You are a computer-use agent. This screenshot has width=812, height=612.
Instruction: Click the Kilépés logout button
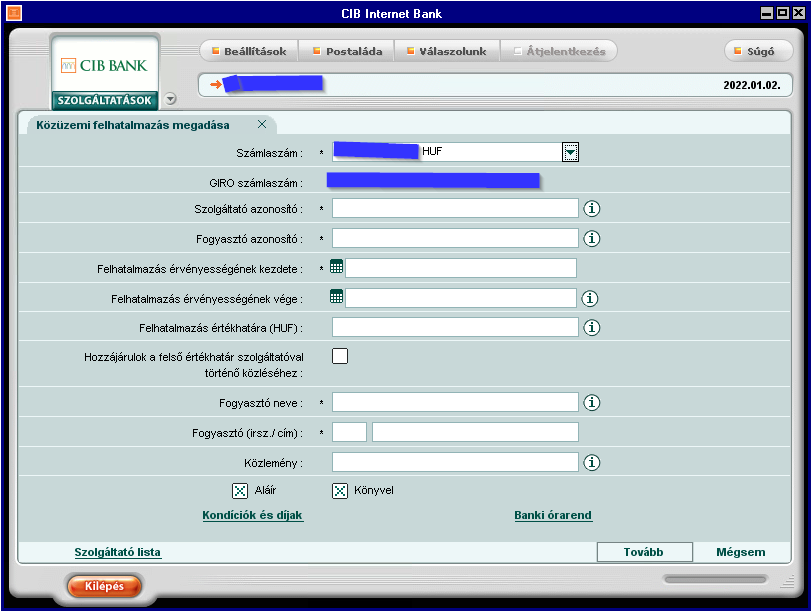pos(104,586)
